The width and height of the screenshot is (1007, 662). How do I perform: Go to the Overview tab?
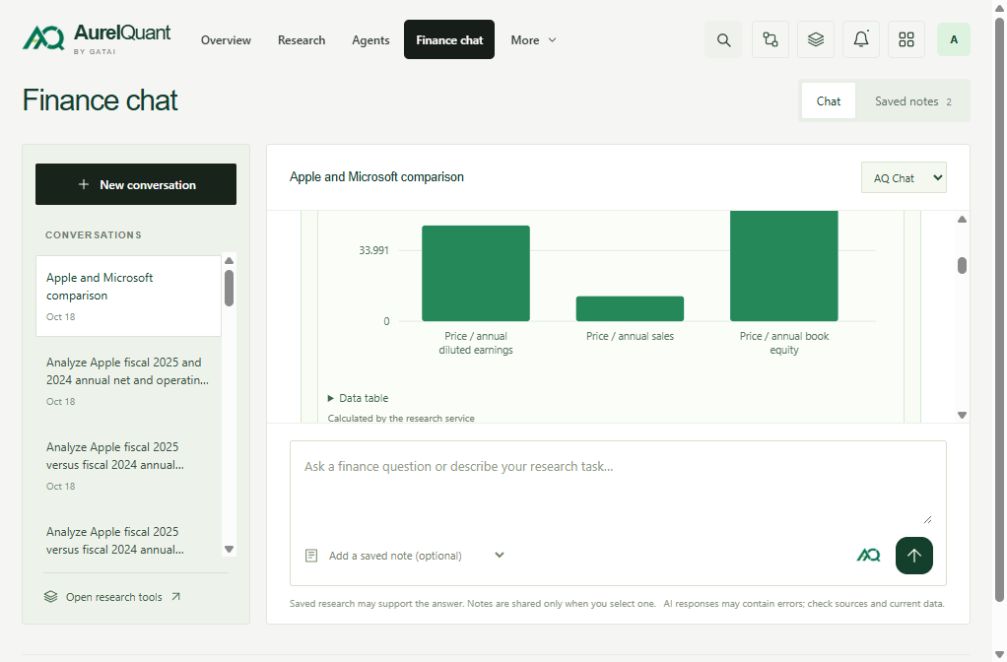pyautogui.click(x=225, y=40)
